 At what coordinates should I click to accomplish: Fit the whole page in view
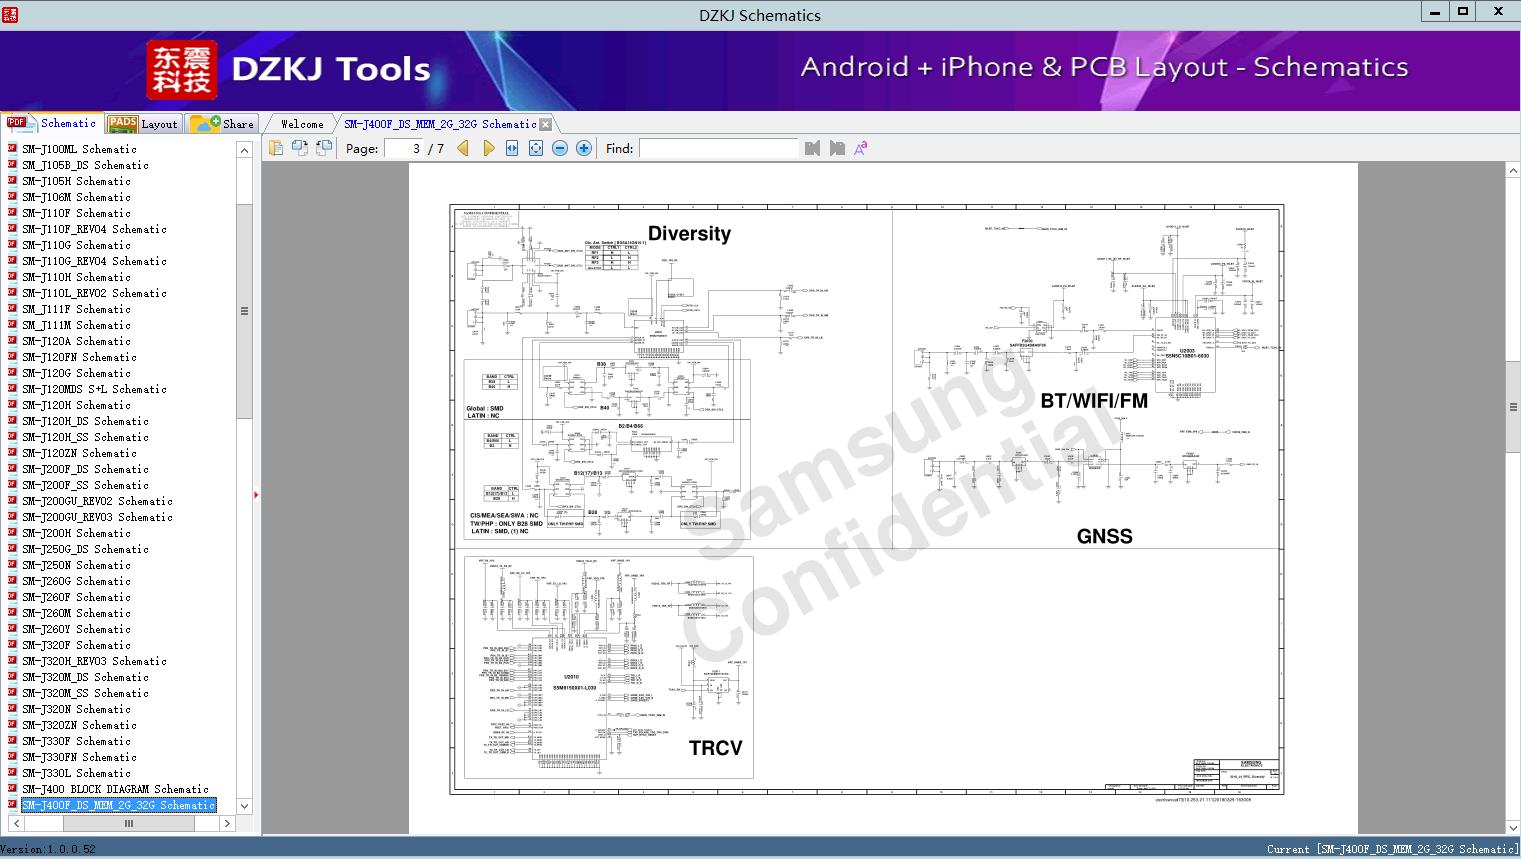point(536,148)
